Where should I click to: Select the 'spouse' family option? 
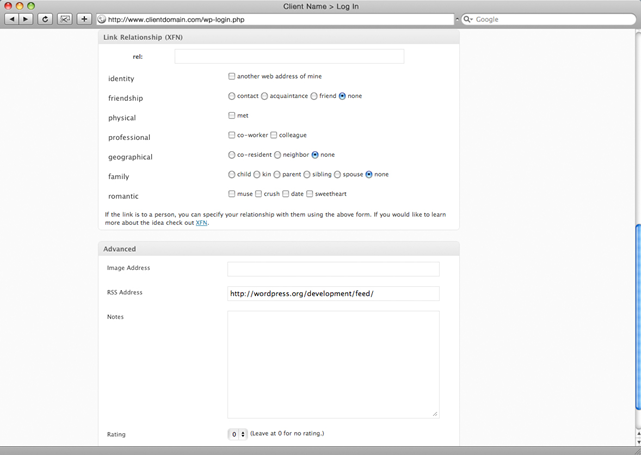[337, 174]
